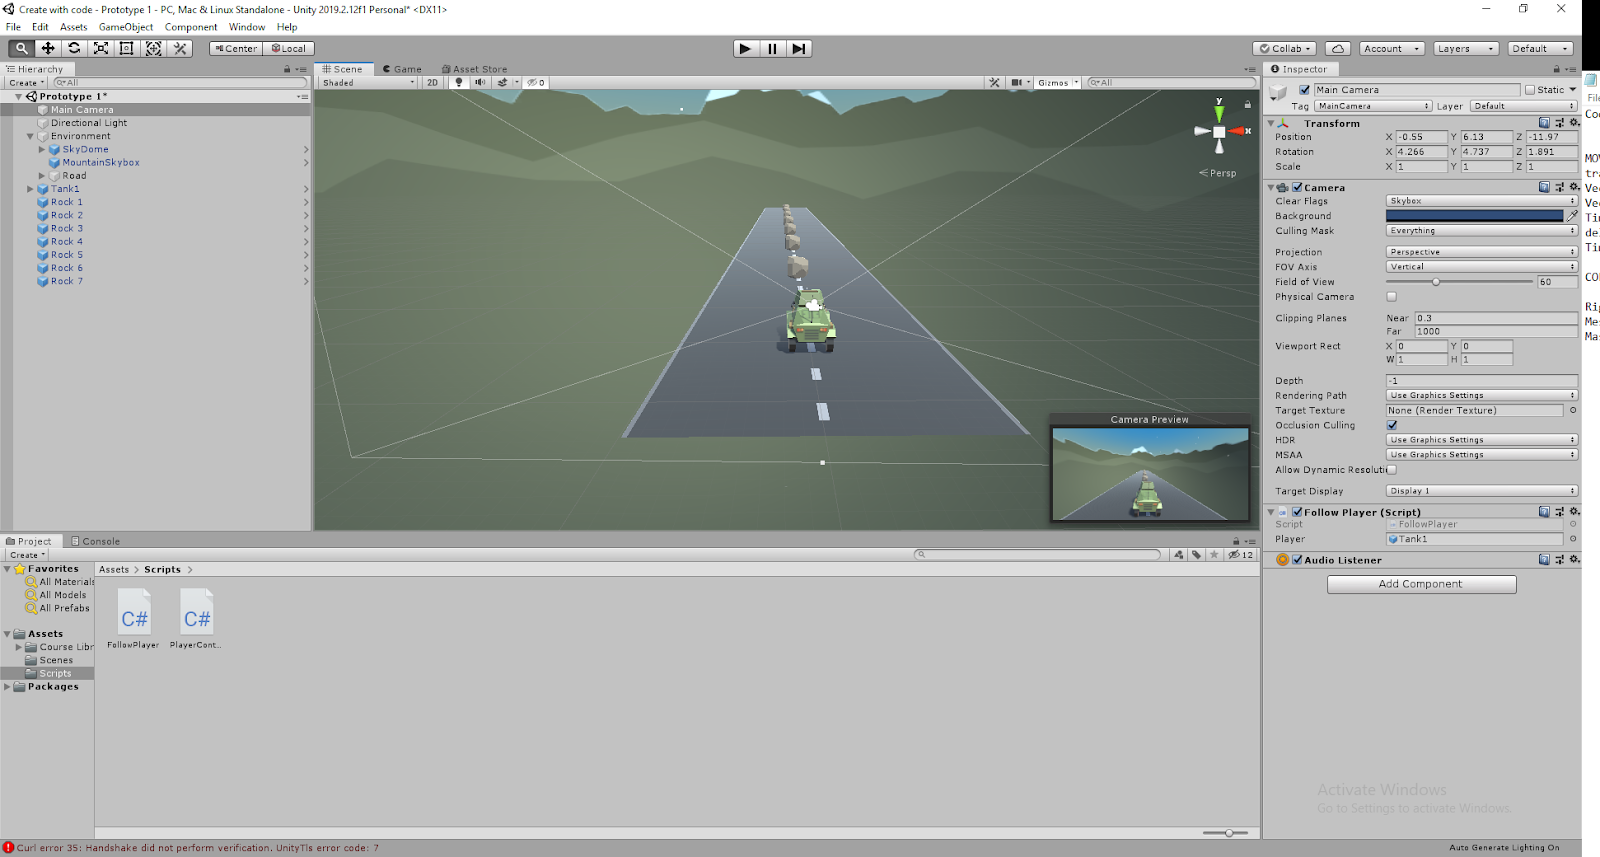Click the Step frame button
This screenshot has height=857, width=1600.
coord(798,48)
